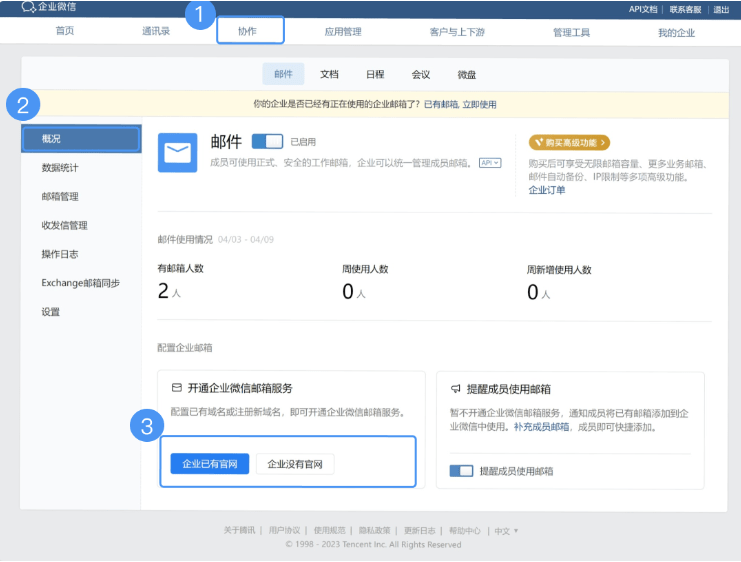The width and height of the screenshot is (741, 562).
Task: Follow the 补充成员邮箱 link
Action: (x=541, y=427)
